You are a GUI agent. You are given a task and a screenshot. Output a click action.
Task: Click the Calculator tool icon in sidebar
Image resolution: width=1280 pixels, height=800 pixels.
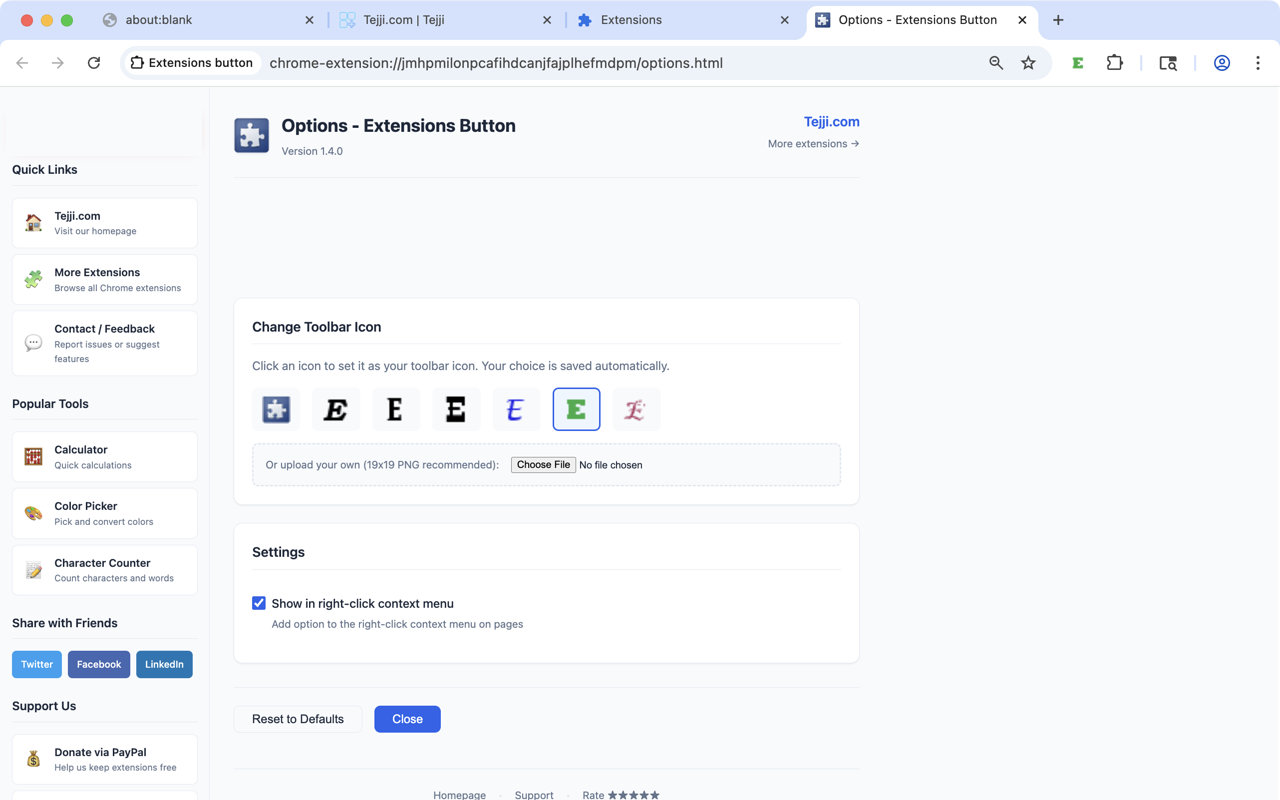click(x=32, y=456)
